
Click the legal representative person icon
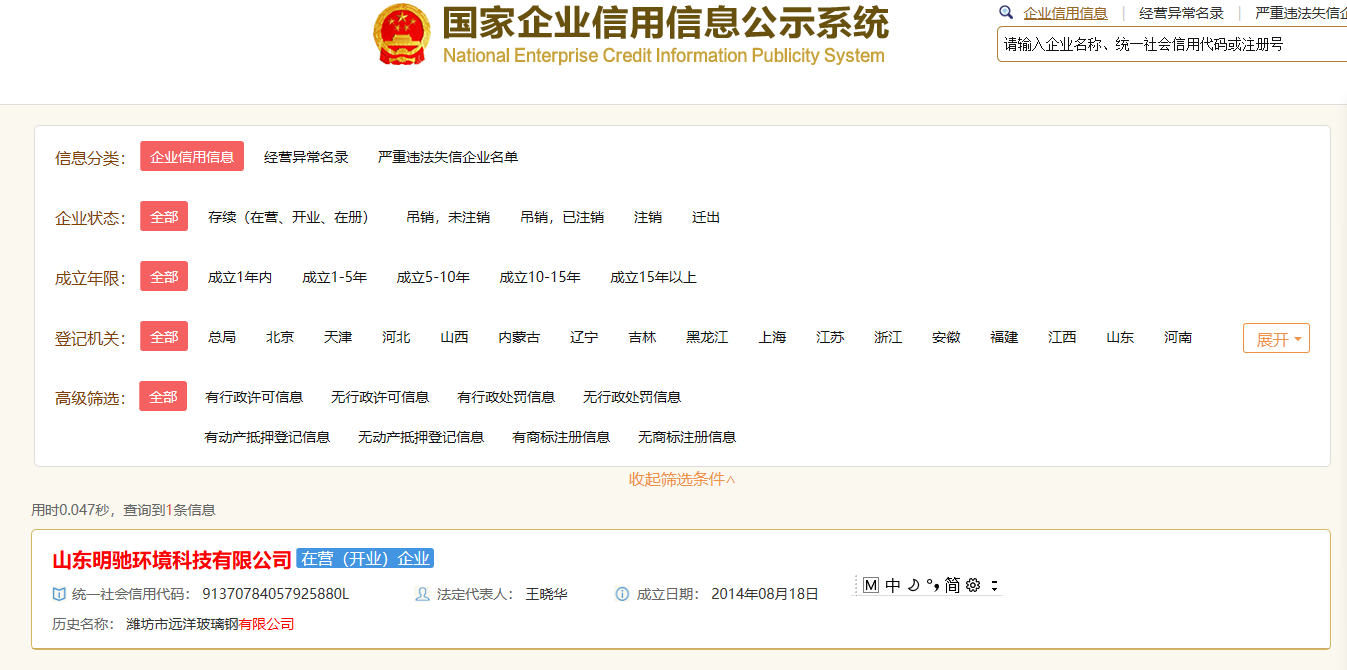click(422, 594)
